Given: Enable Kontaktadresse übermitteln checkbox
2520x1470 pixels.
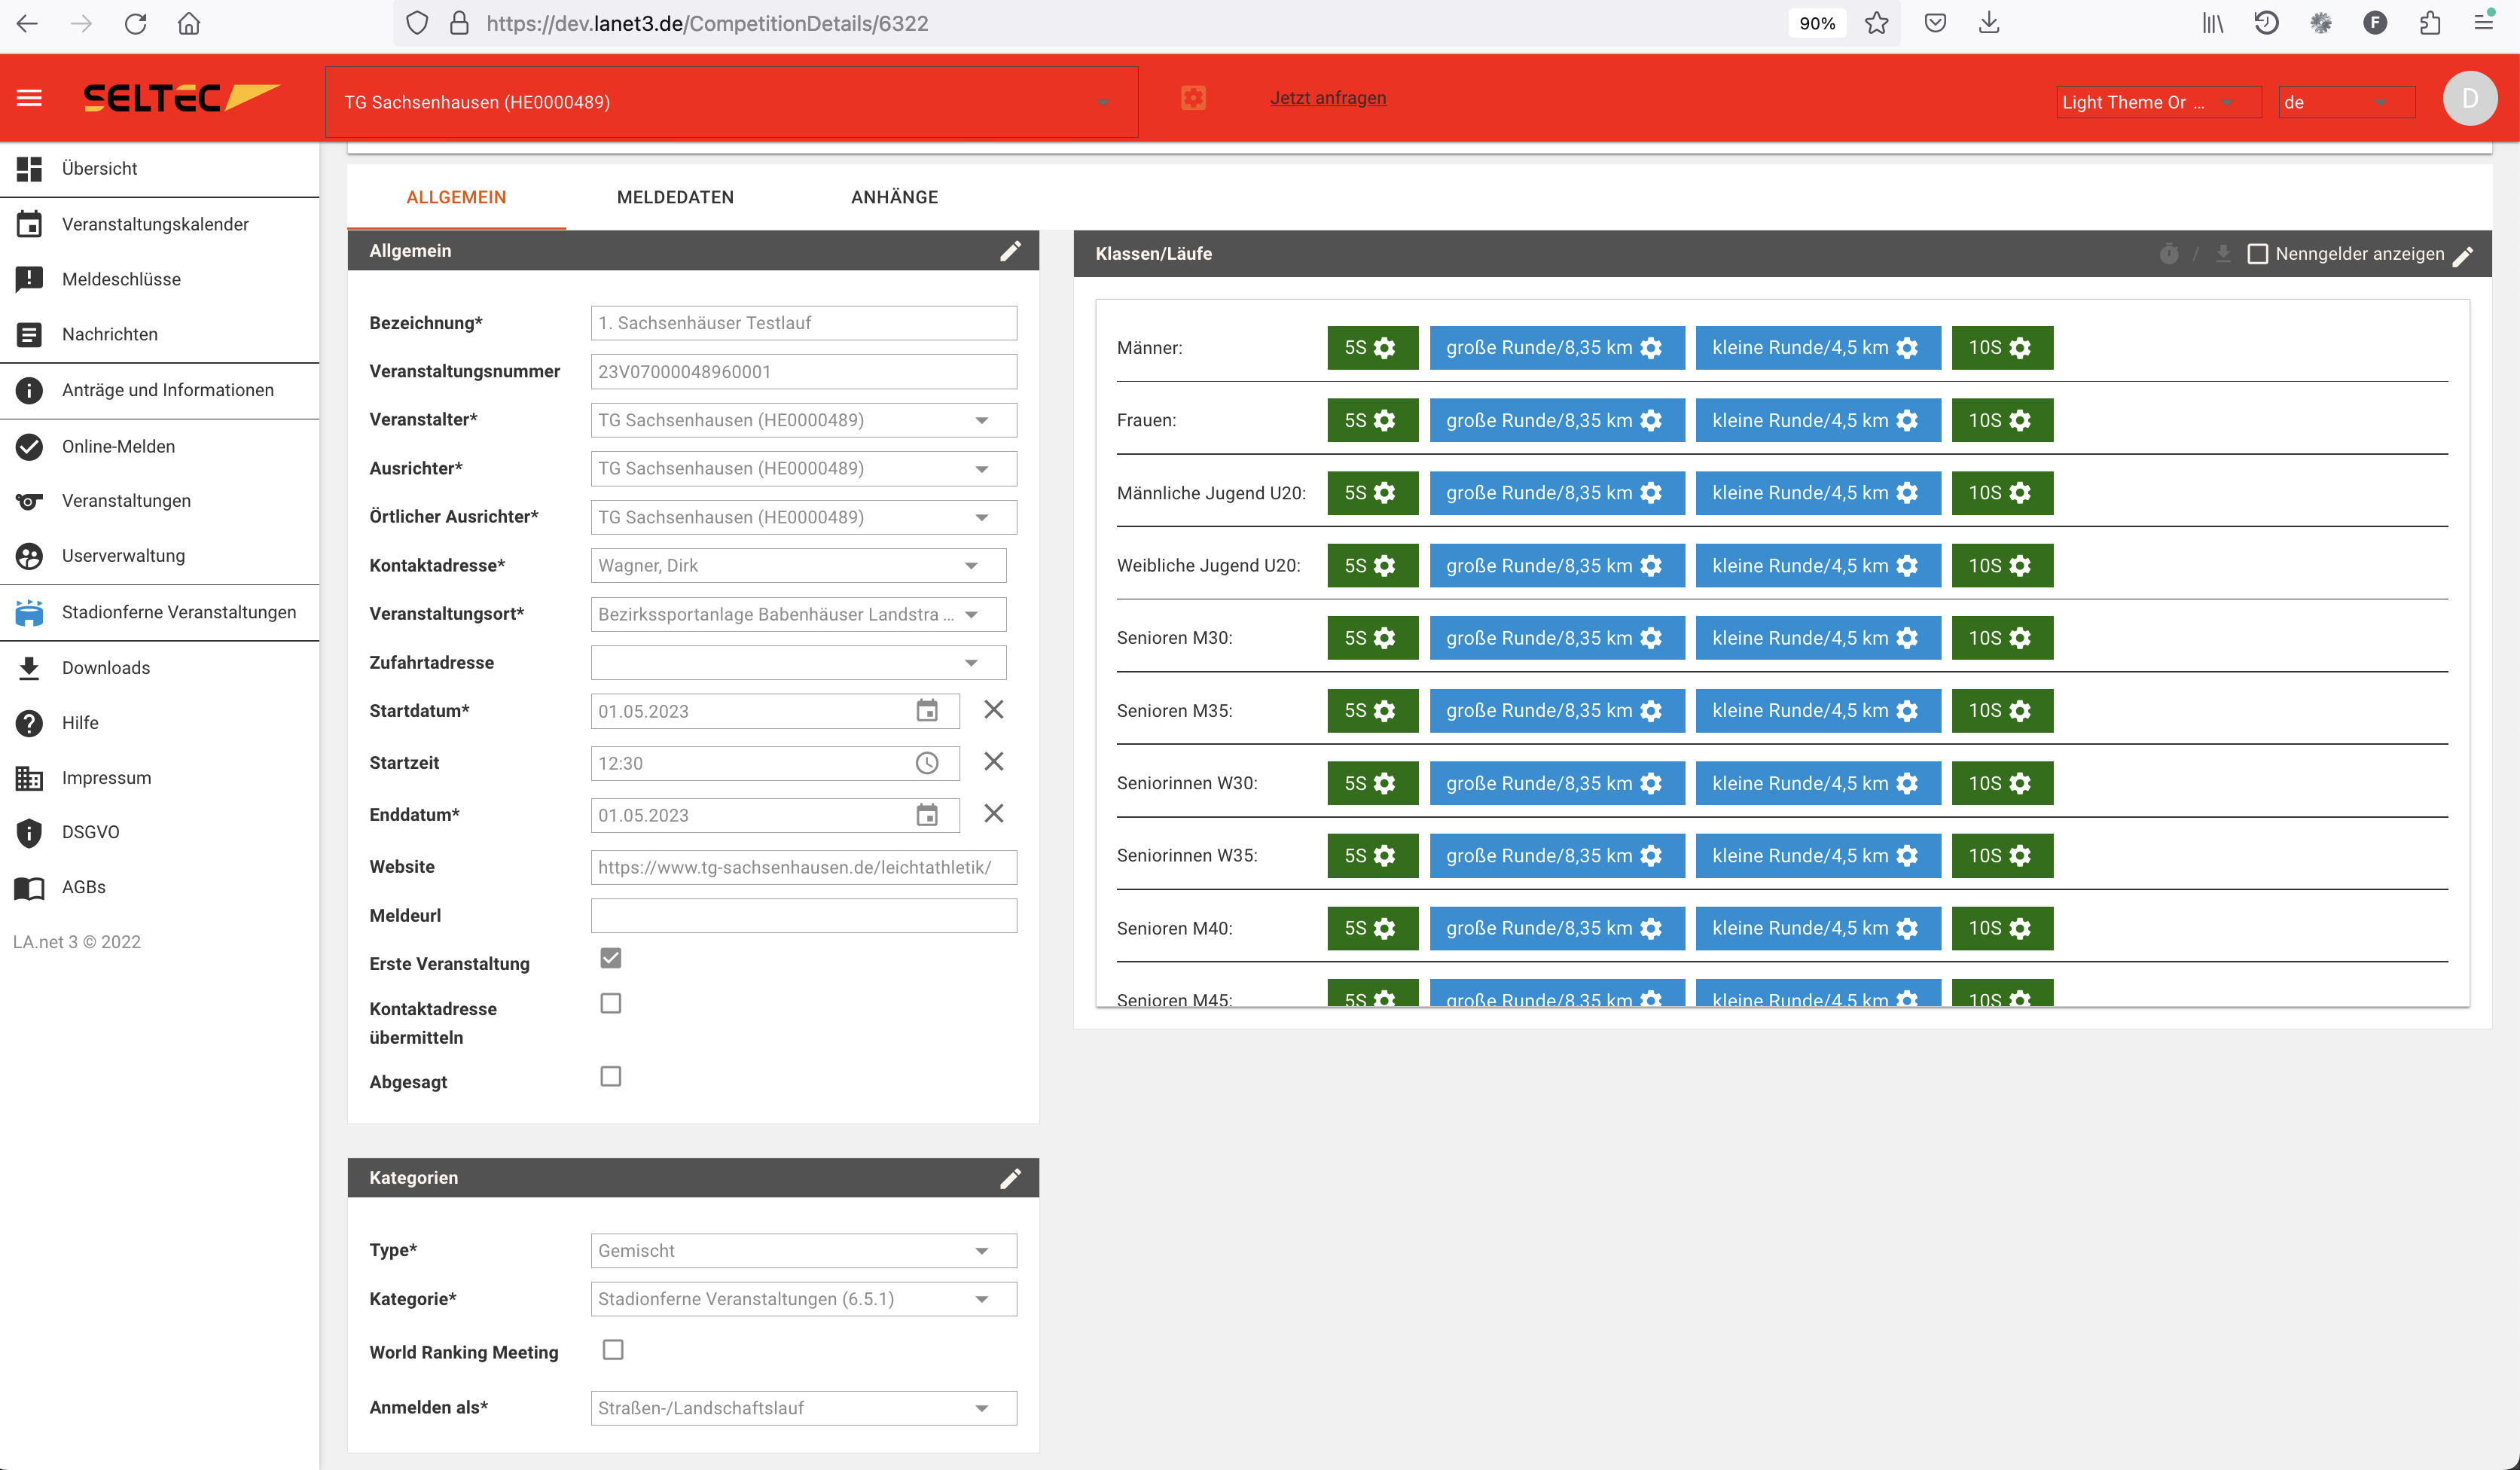Looking at the screenshot, I should click(x=611, y=1003).
